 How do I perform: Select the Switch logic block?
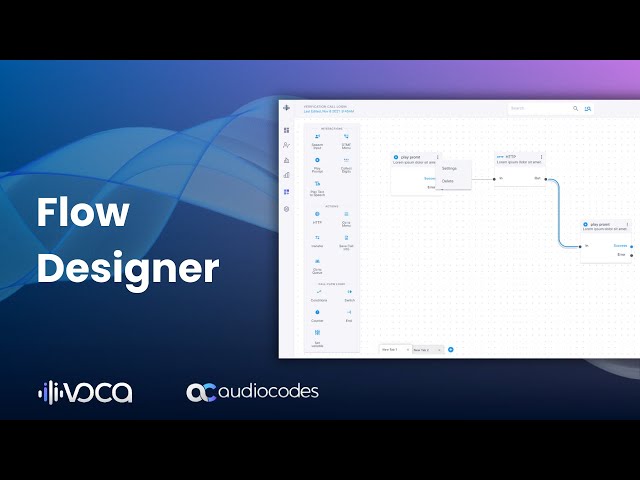pos(349,296)
